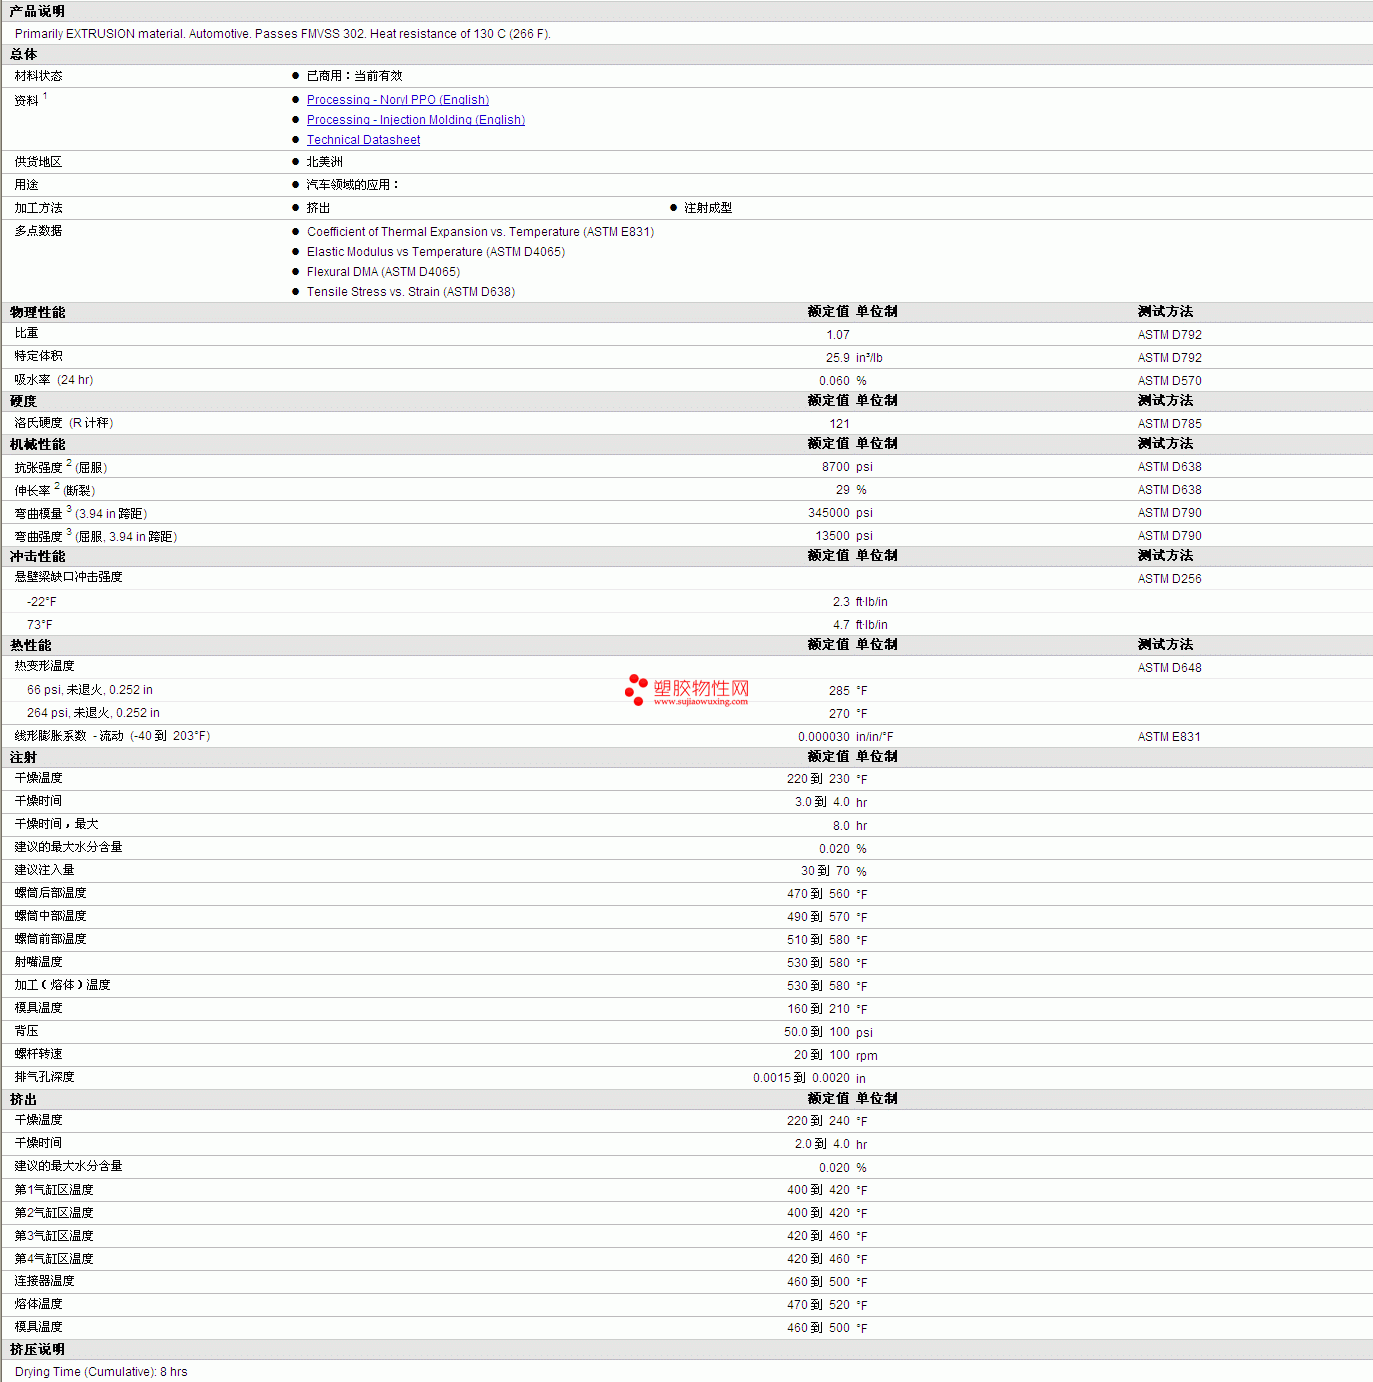Click the 270 °F deflection temperature value
1373x1382 pixels.
tap(848, 714)
